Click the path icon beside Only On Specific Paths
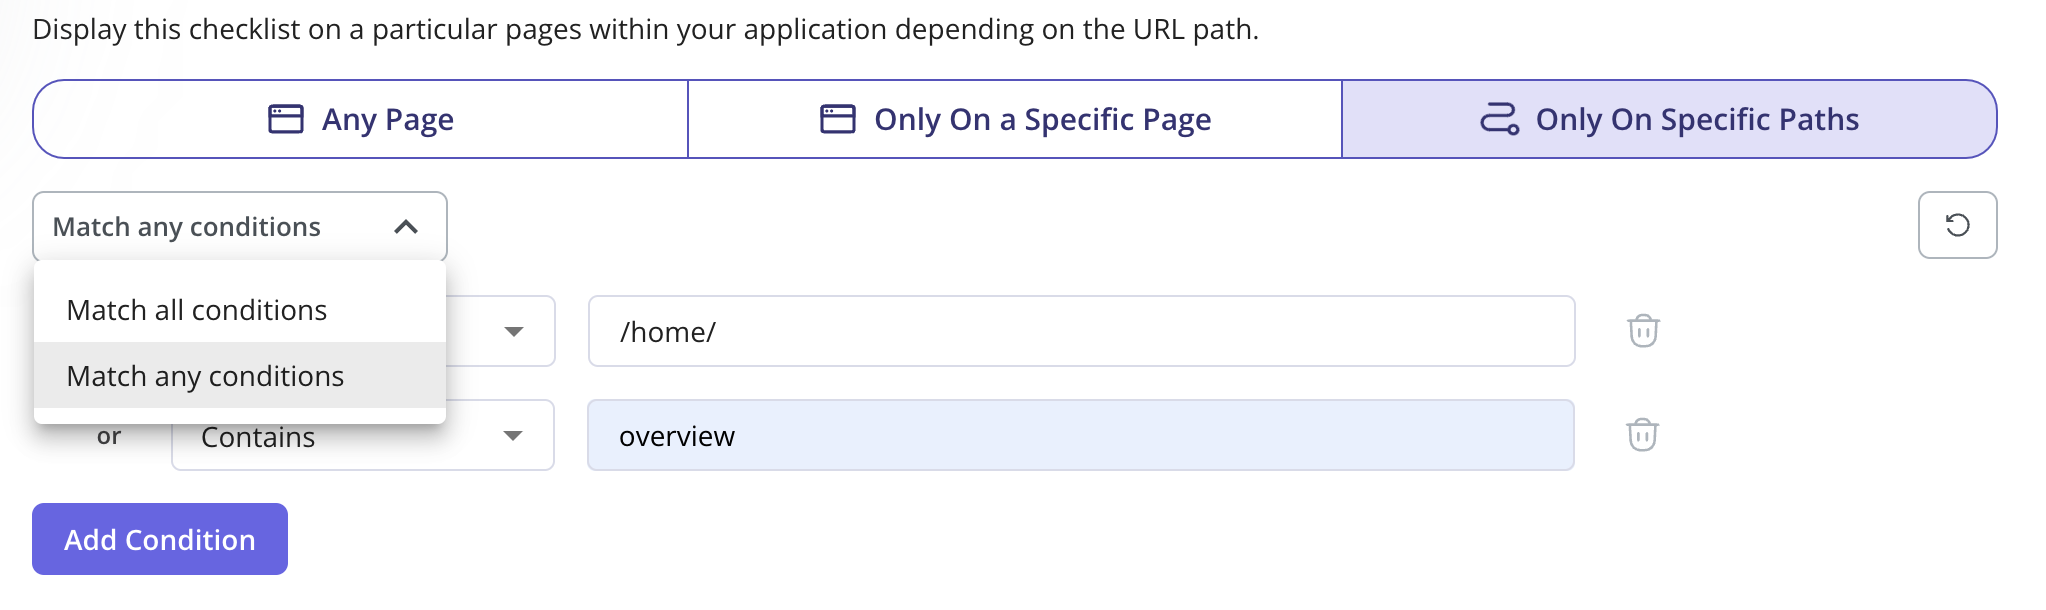 (1500, 119)
